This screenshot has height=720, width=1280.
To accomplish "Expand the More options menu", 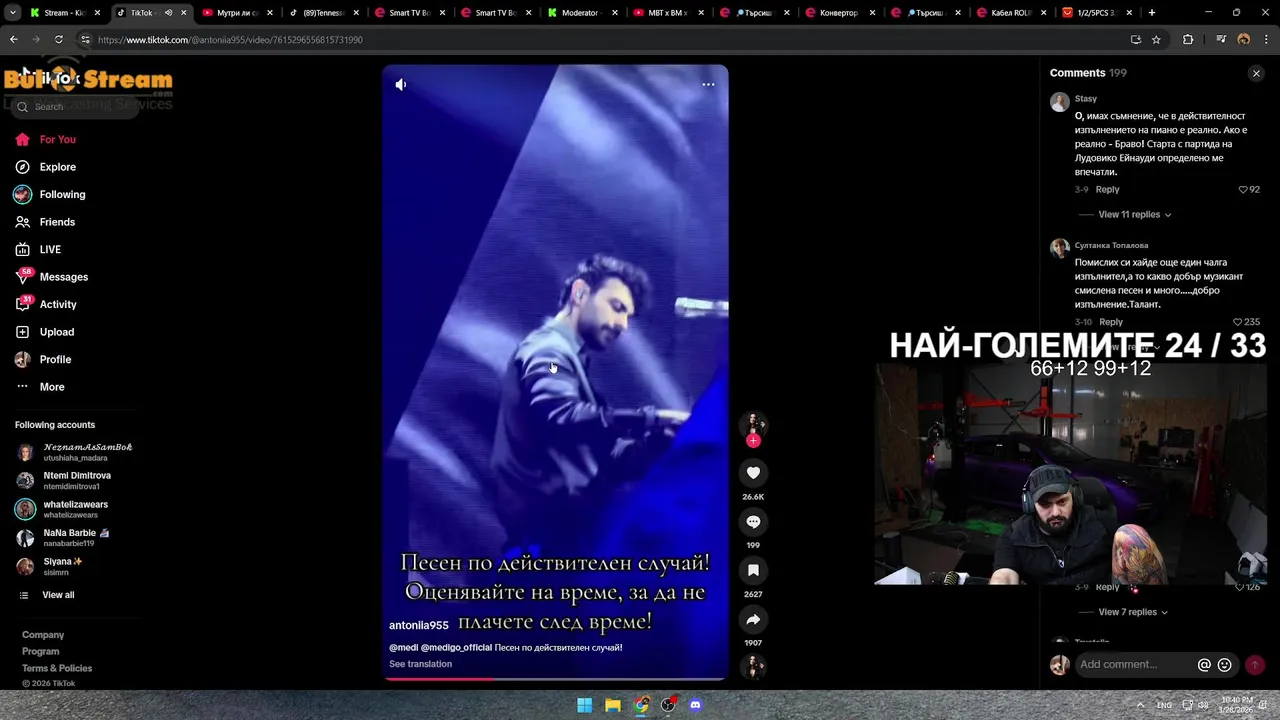I will click(40, 387).
